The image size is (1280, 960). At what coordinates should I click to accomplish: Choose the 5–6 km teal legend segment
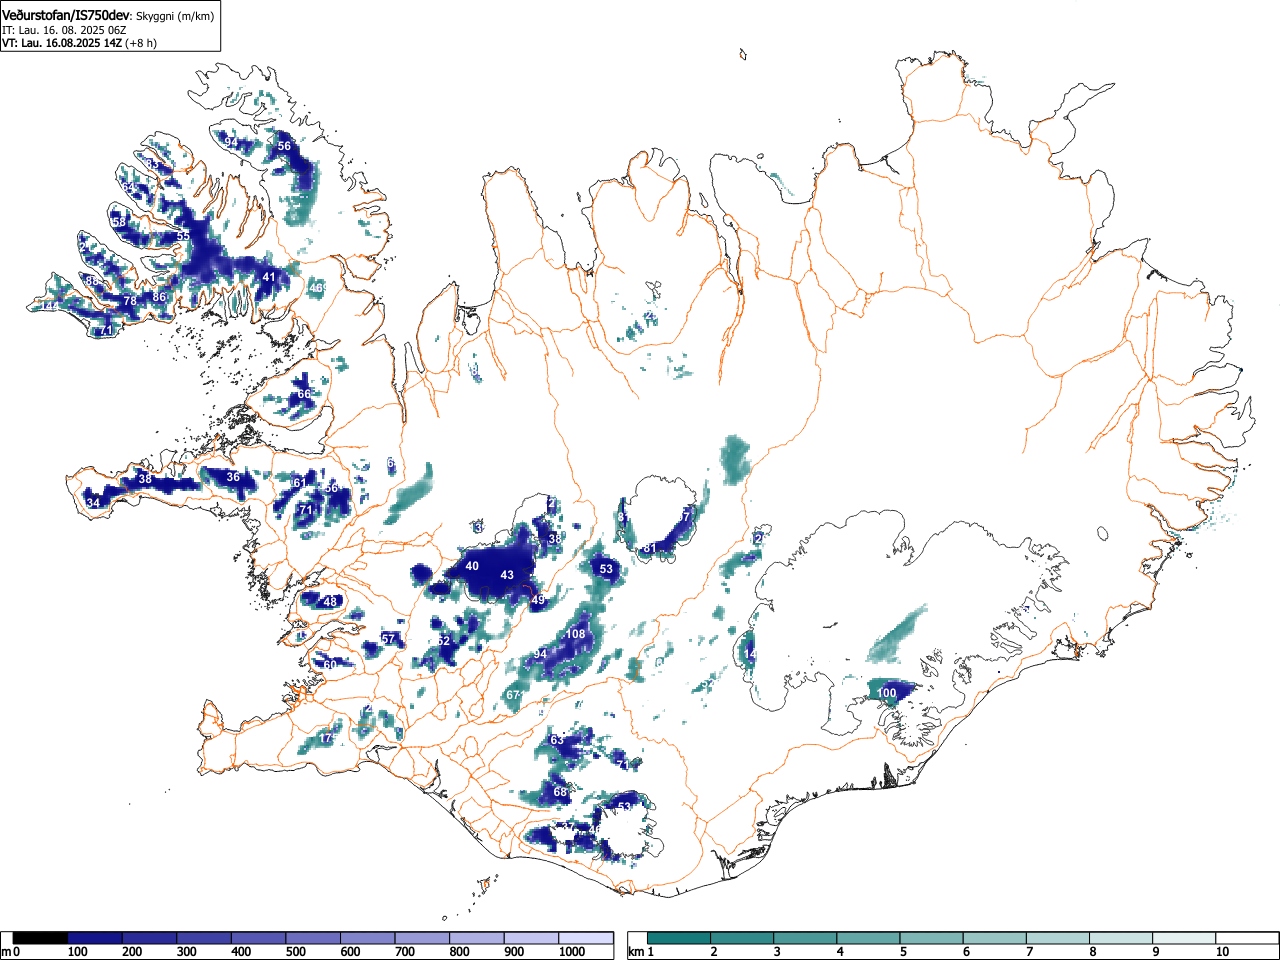932,938
